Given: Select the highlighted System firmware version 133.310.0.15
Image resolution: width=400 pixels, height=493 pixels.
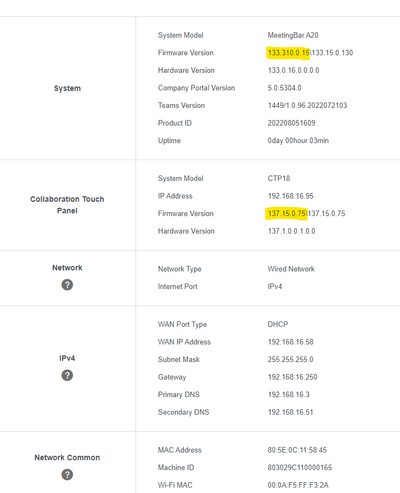Looking at the screenshot, I should coord(289,53).
